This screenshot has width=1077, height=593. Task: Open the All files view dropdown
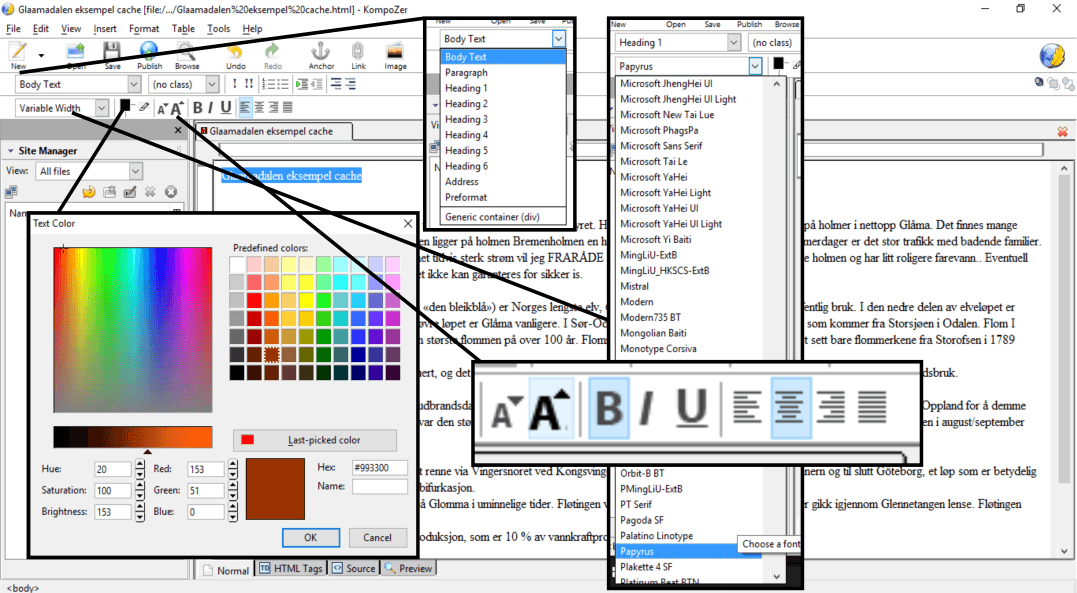coord(89,171)
